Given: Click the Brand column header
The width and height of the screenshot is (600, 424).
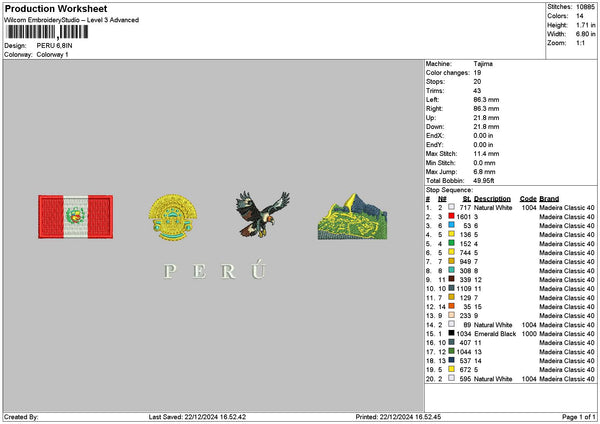Looking at the screenshot, I should coord(549,199).
